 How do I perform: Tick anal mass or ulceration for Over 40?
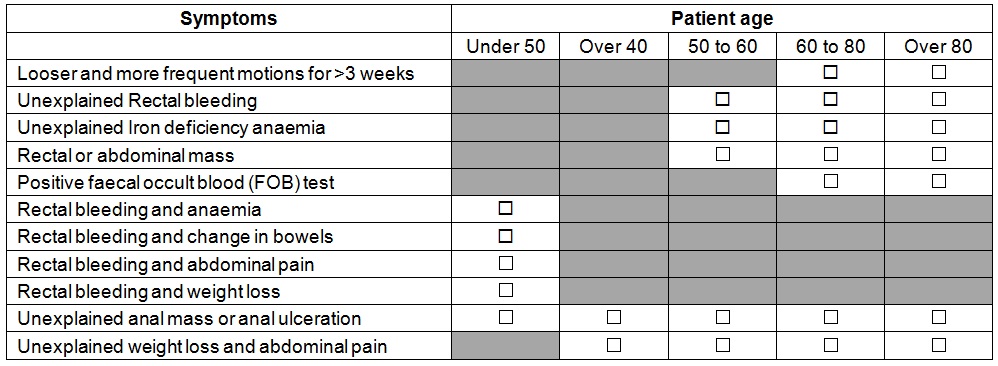click(614, 317)
